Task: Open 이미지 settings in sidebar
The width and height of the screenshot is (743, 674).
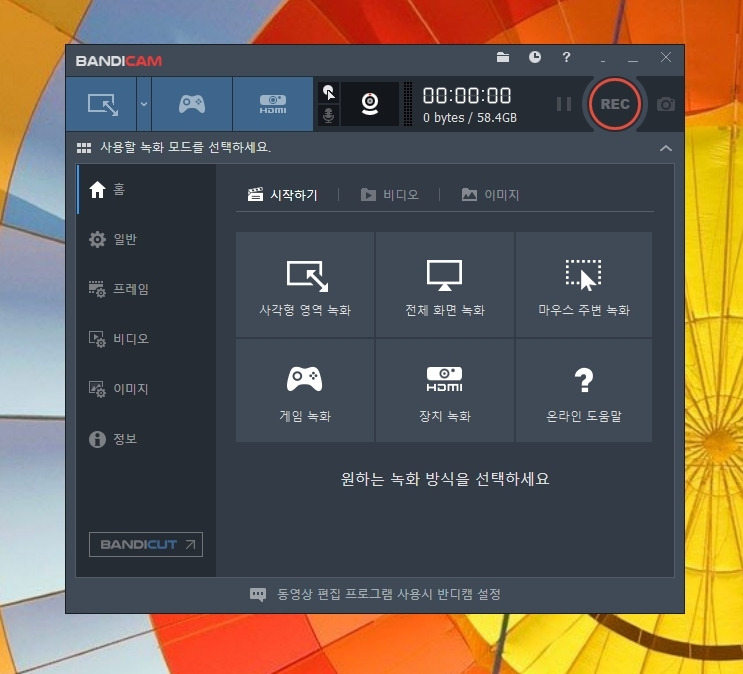Action: 146,389
